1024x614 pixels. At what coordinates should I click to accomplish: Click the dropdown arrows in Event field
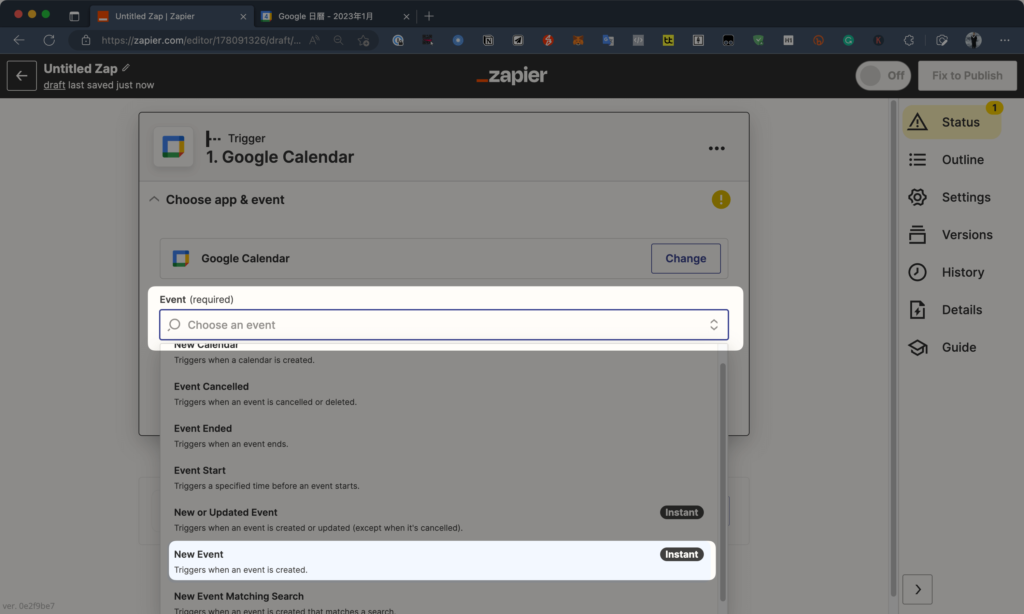(714, 325)
